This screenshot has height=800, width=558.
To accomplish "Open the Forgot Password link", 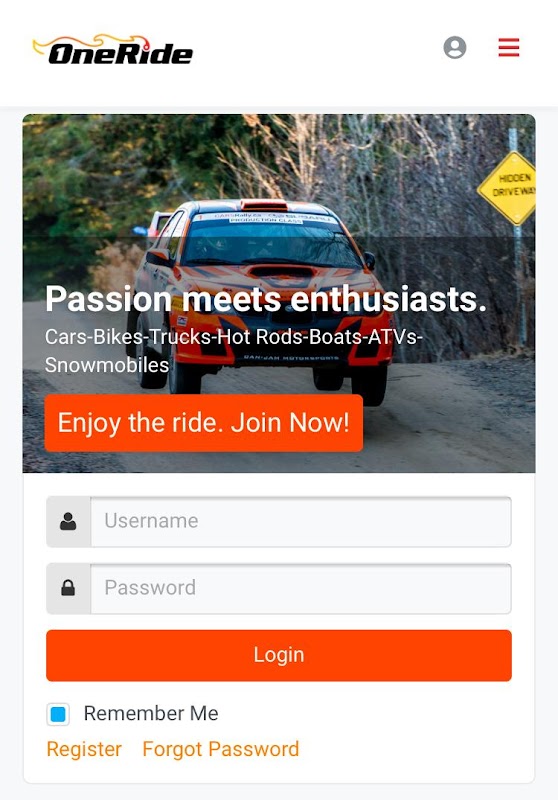I will [x=221, y=749].
